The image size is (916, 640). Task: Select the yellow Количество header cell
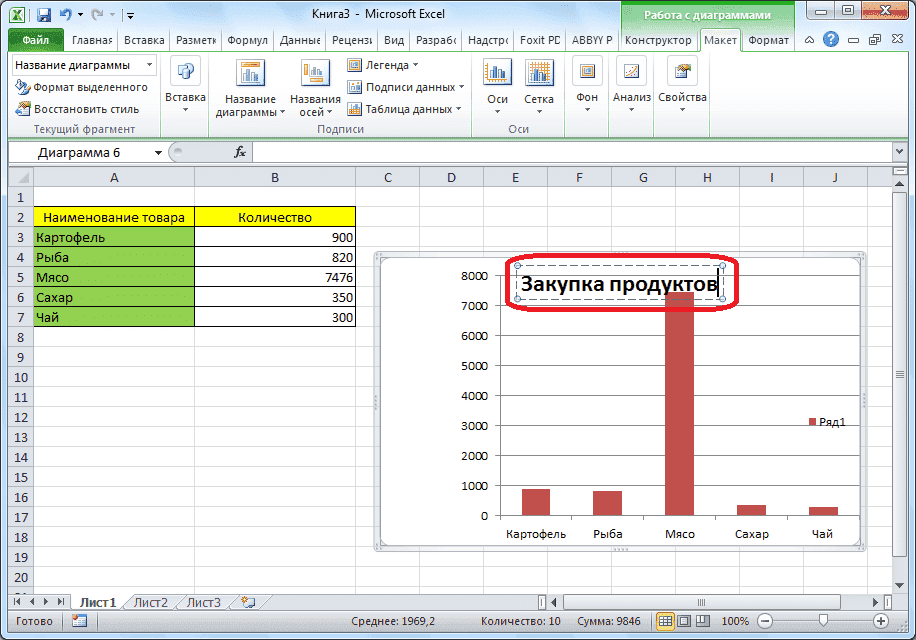(274, 216)
